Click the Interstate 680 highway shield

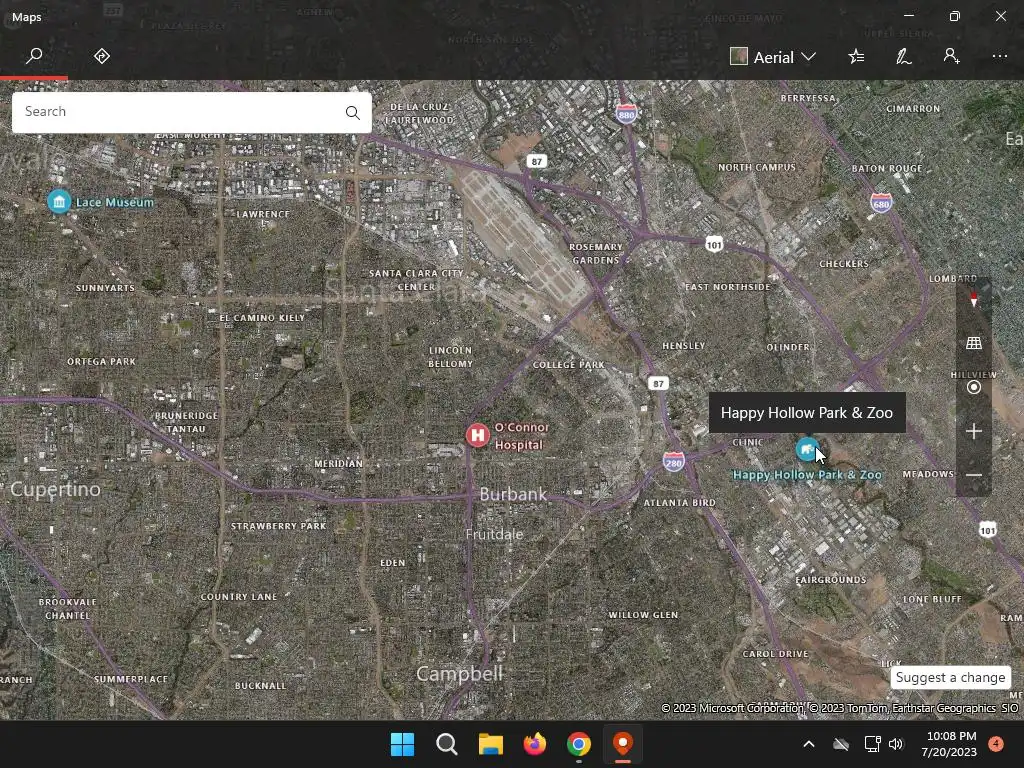(881, 203)
